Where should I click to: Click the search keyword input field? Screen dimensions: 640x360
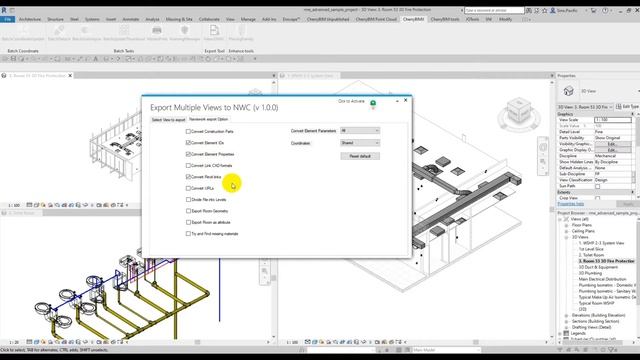coord(494,10)
